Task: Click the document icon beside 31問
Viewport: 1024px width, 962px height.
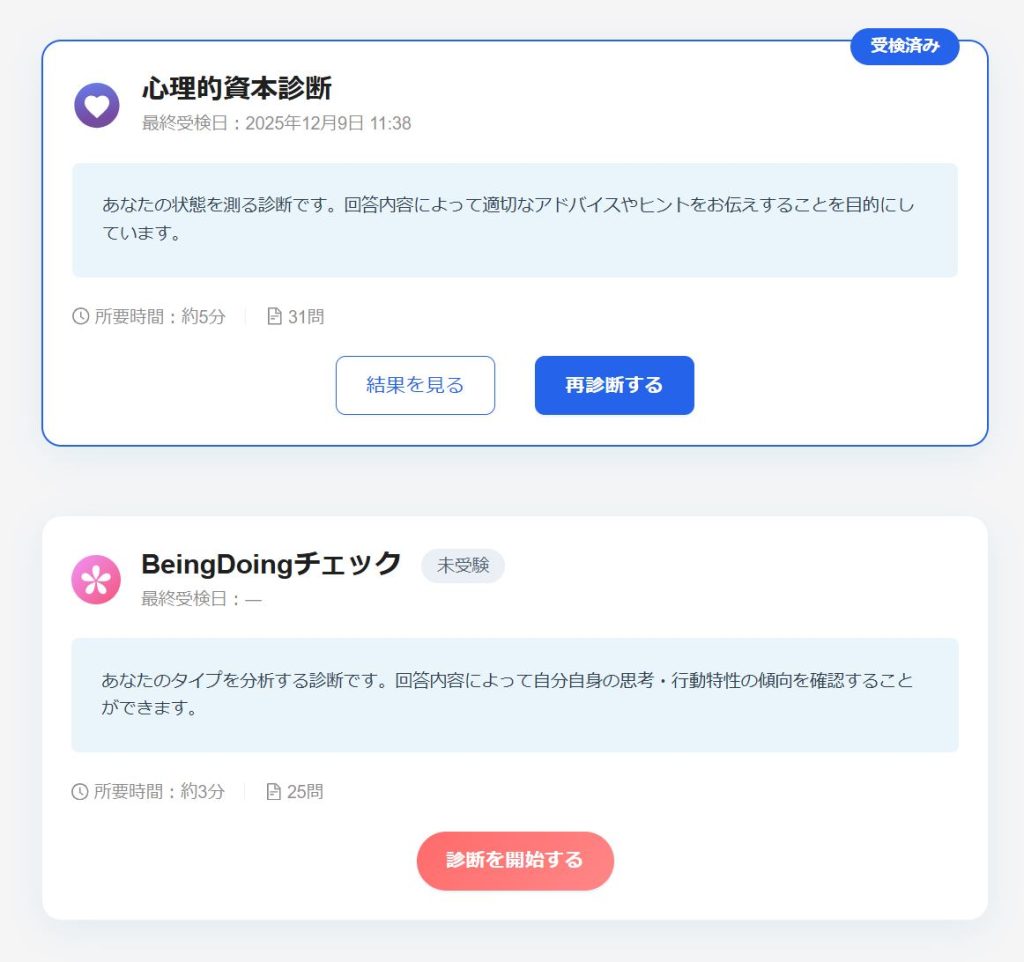Action: 274,317
